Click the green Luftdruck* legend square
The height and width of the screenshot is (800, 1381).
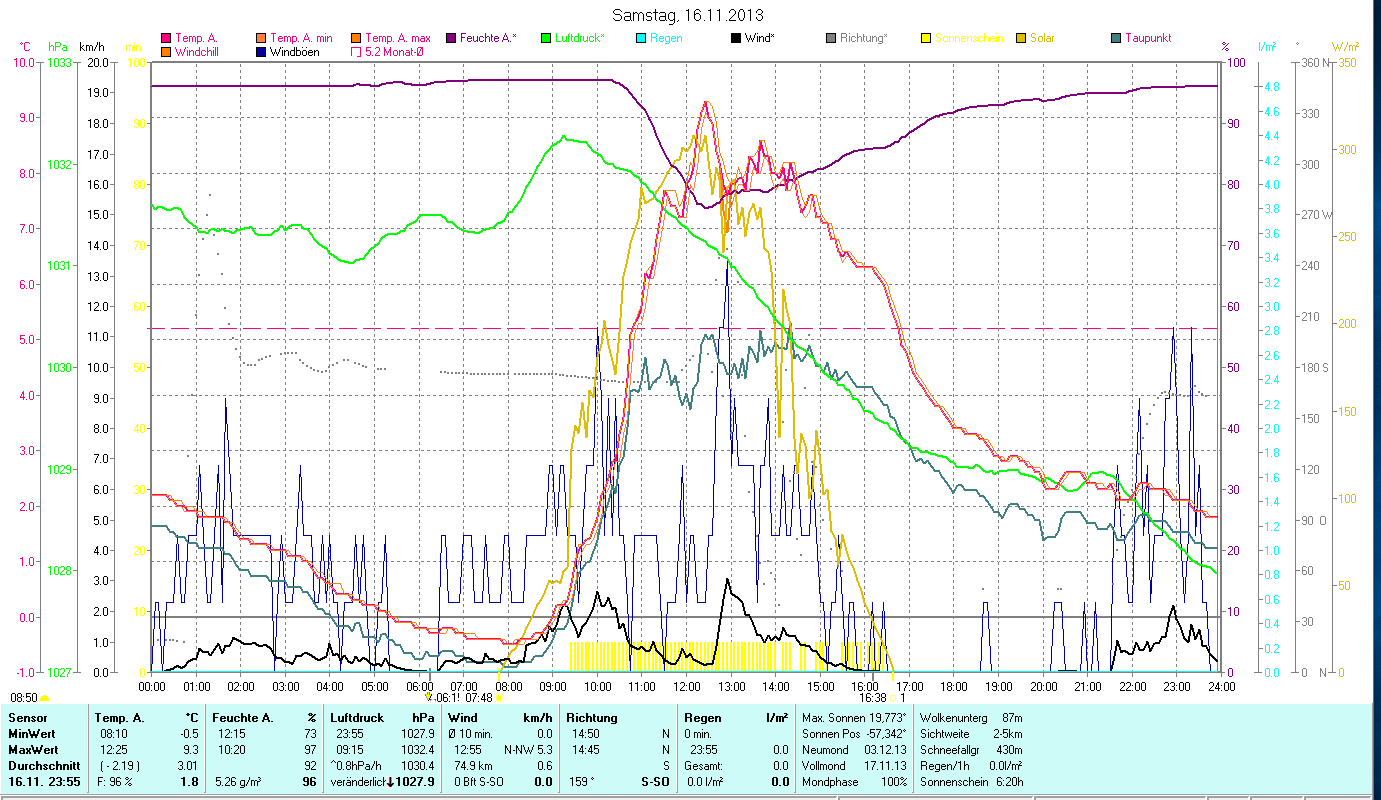point(546,39)
